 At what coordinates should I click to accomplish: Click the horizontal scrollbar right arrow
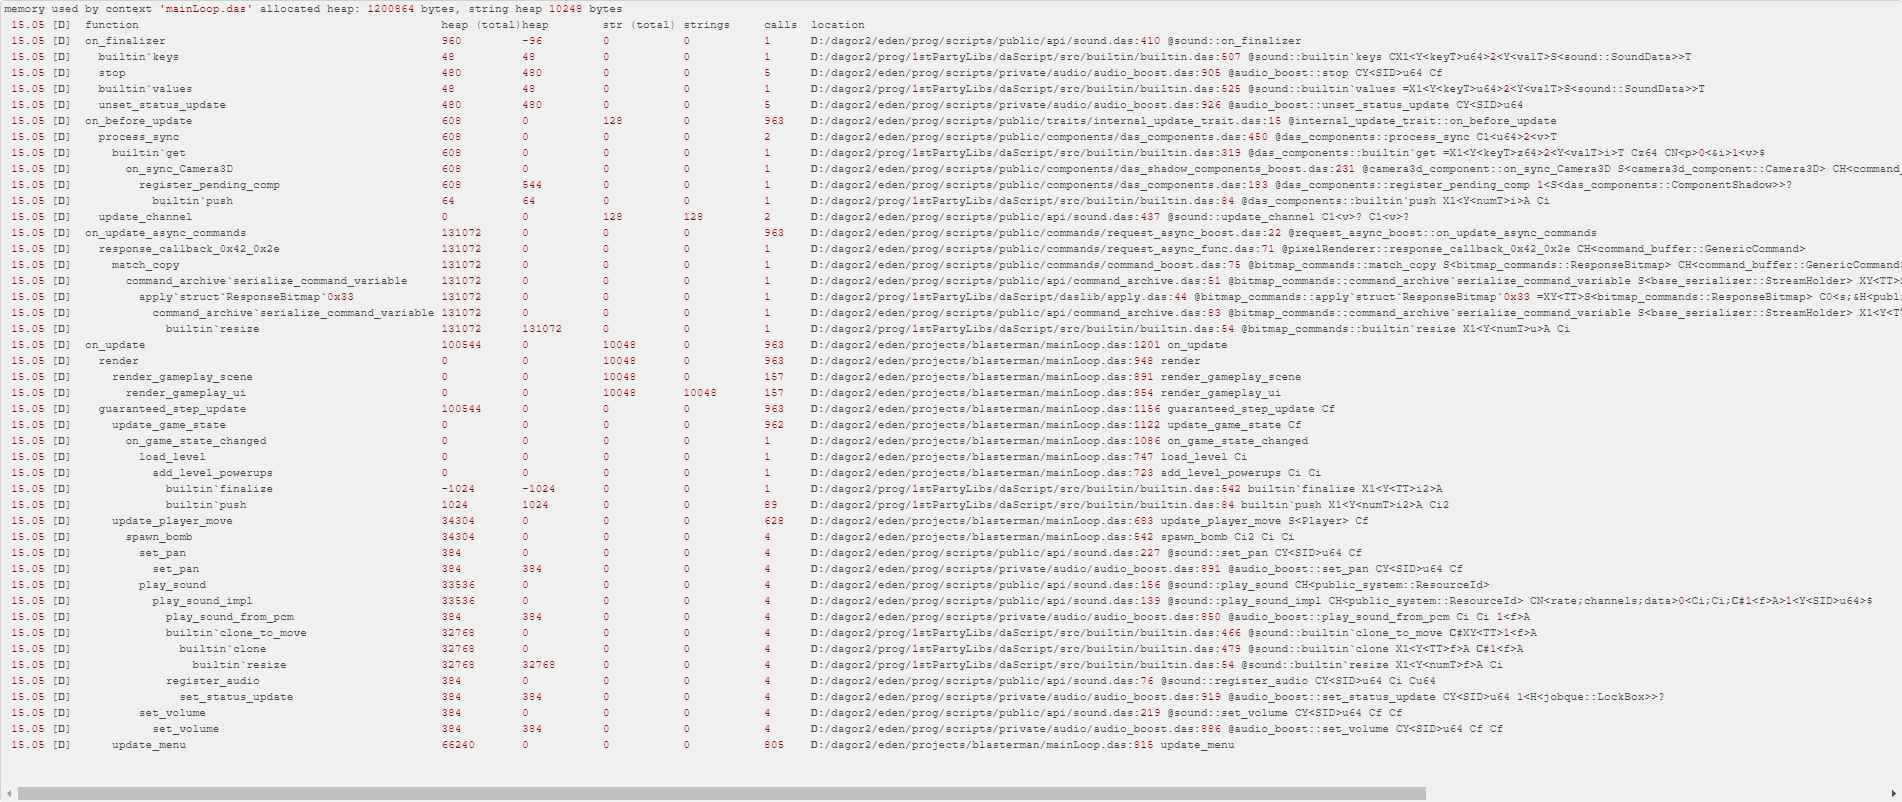1893,794
